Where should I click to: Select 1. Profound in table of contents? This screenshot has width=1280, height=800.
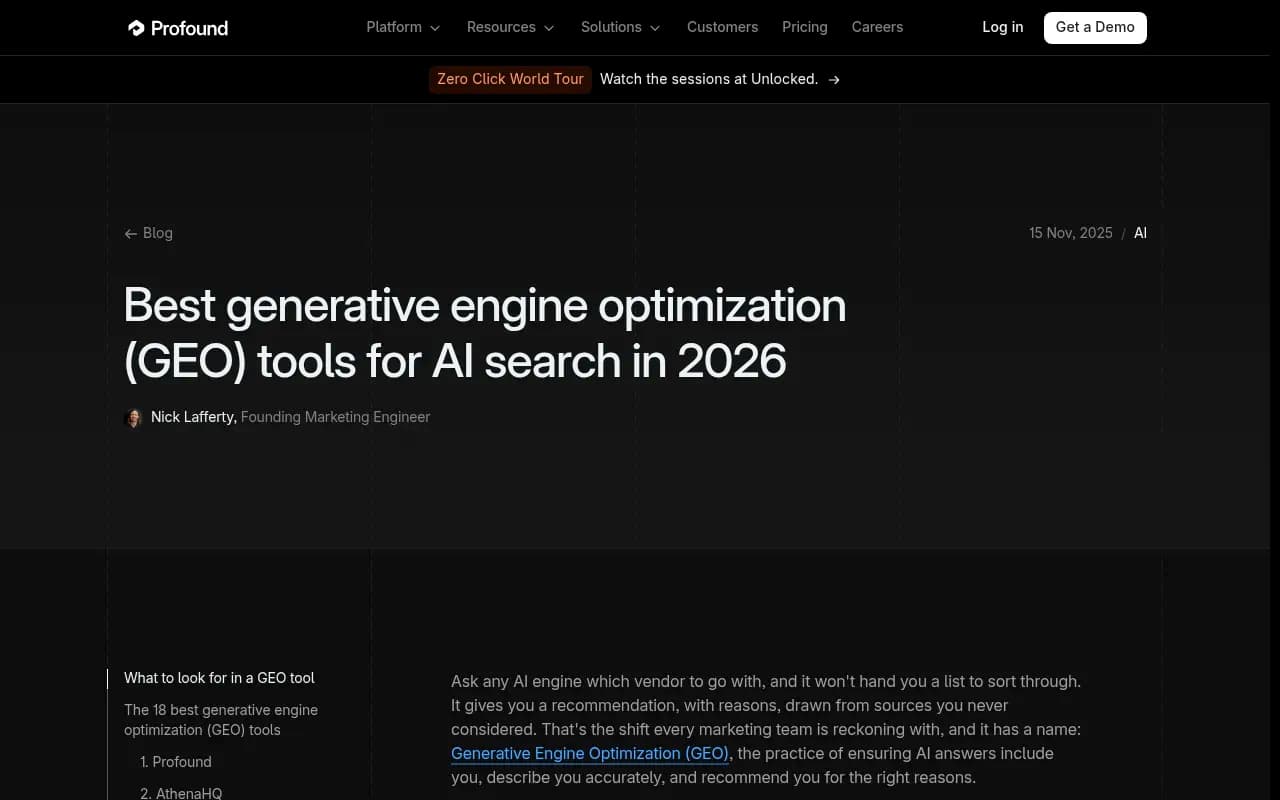coord(176,762)
